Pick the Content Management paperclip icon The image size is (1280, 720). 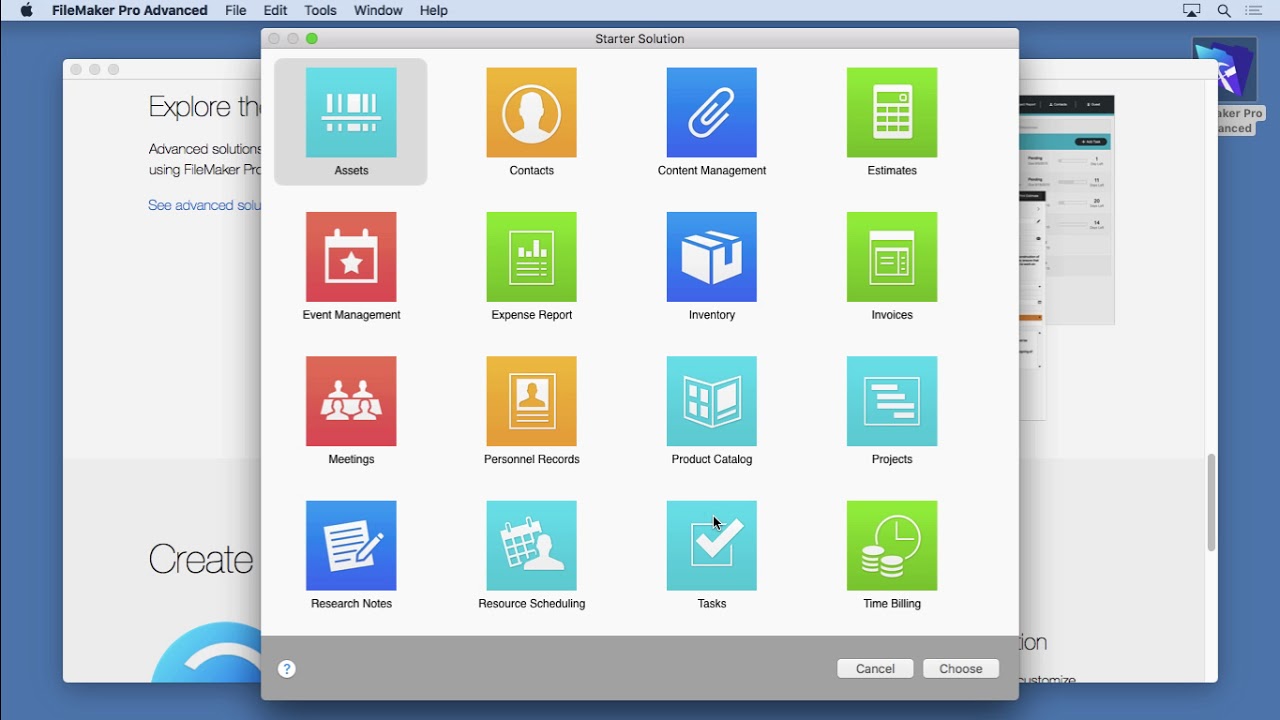pyautogui.click(x=712, y=113)
